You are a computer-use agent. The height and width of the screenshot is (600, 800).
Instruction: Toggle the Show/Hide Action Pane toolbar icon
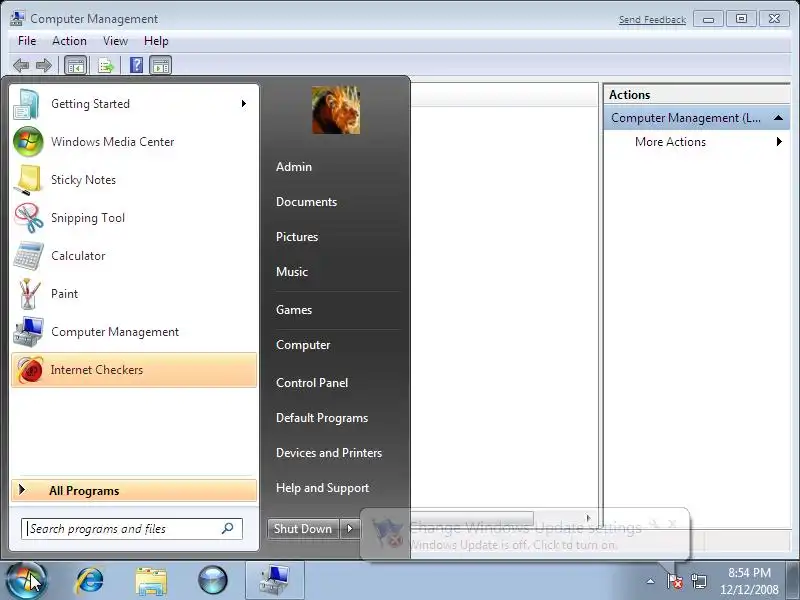point(161,65)
